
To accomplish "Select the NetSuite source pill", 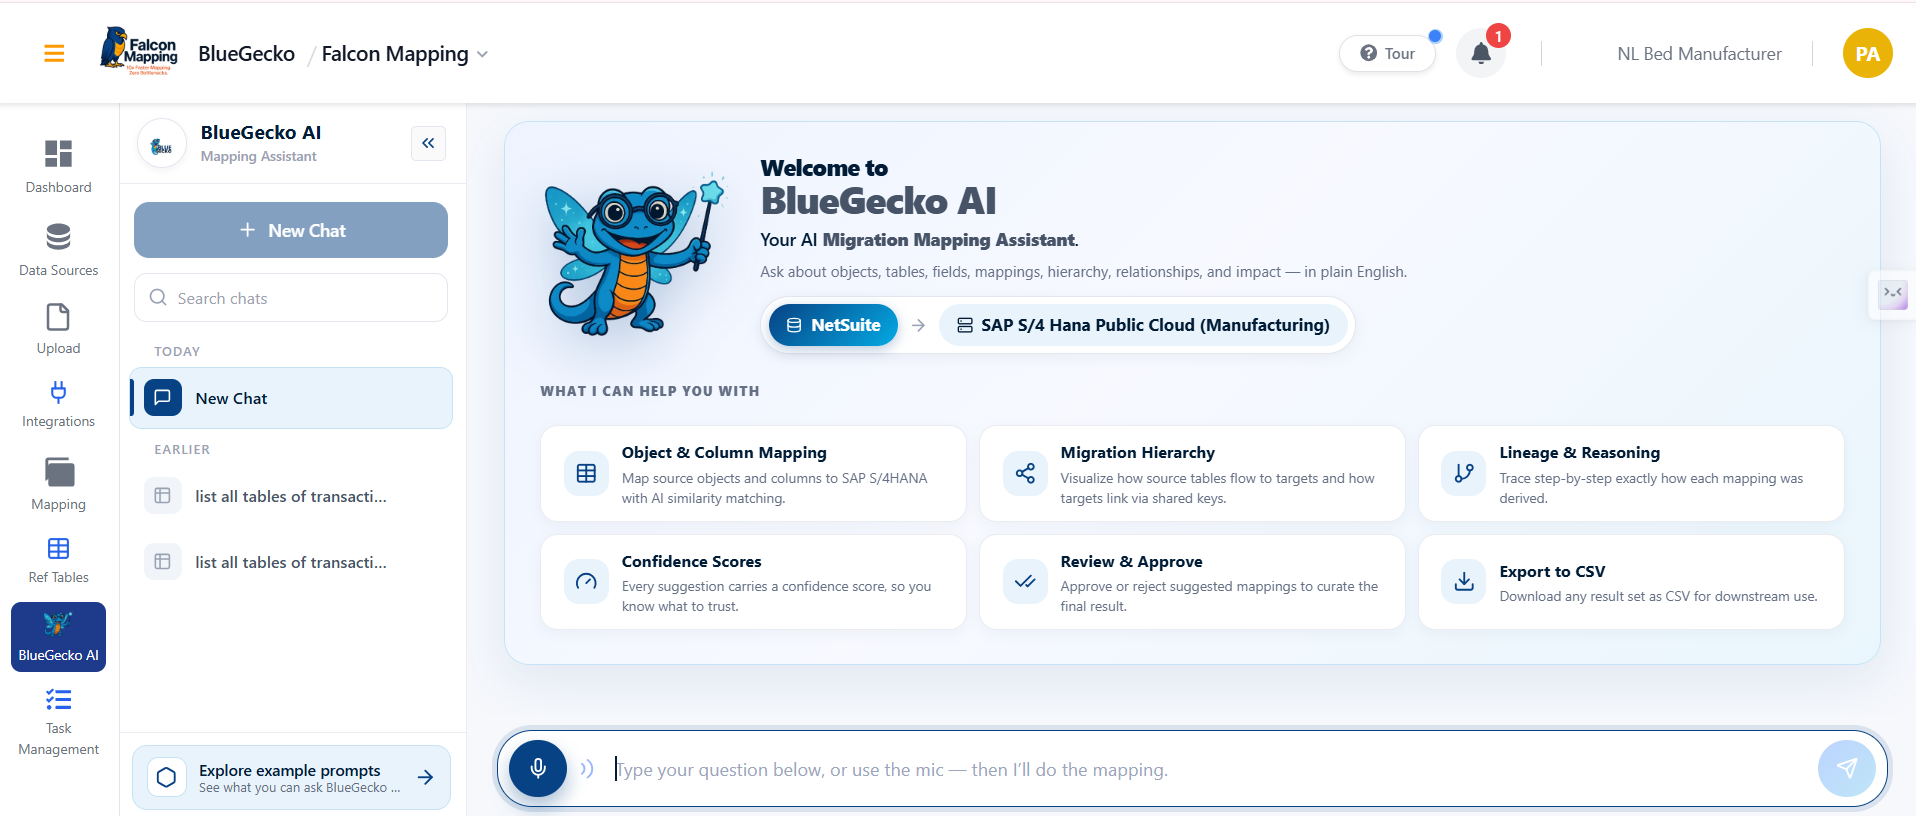I will click(x=833, y=325).
